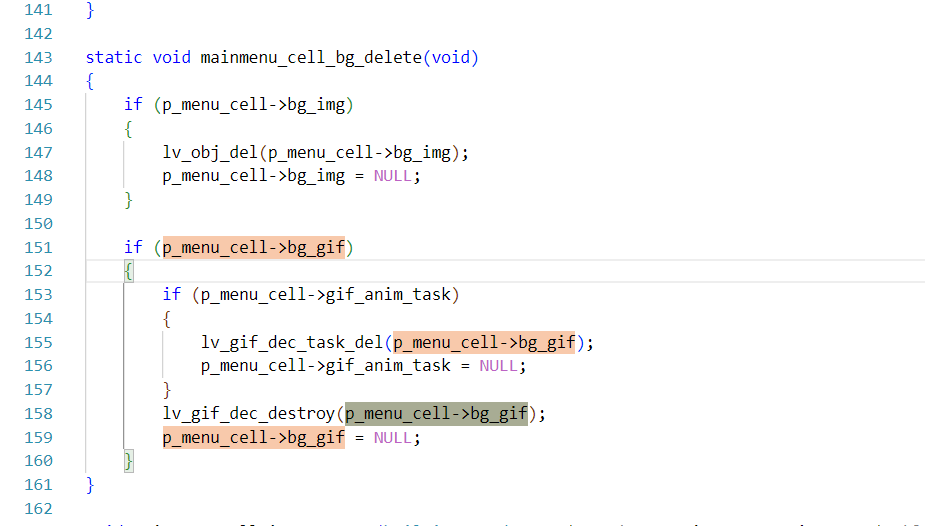Click NULL on line 156
Image resolution: width=925 pixels, height=526 pixels.
tap(498, 366)
